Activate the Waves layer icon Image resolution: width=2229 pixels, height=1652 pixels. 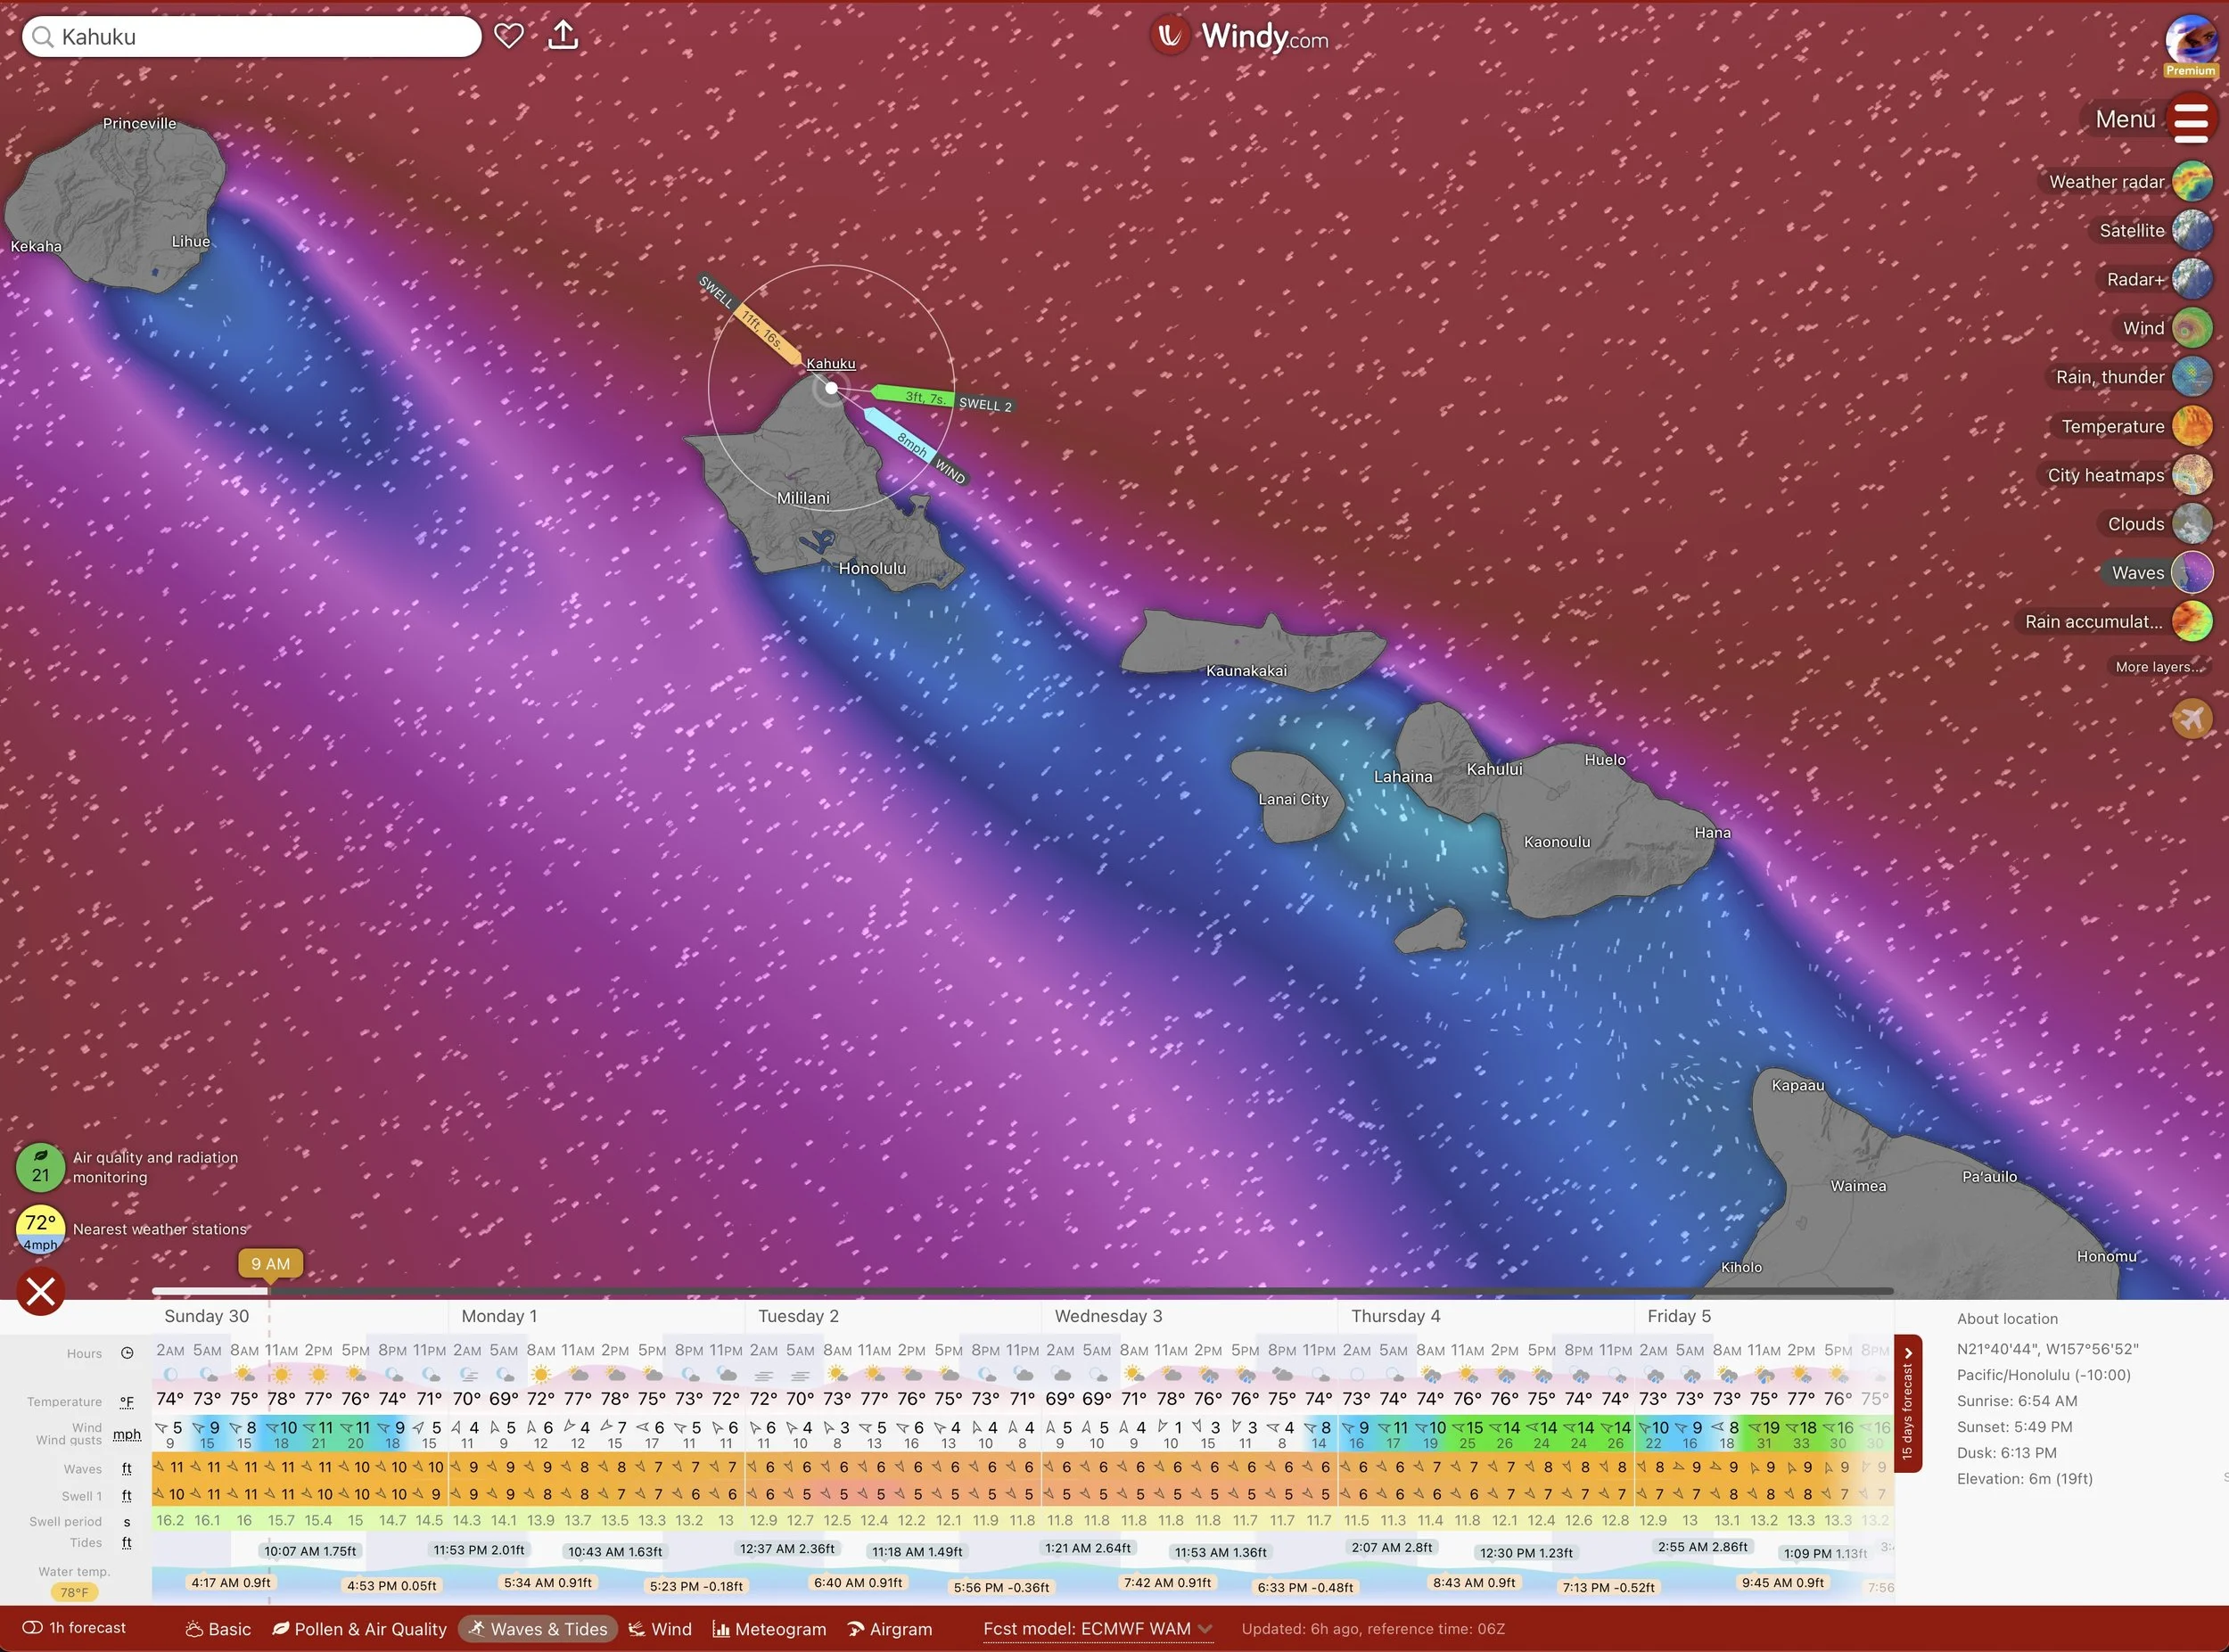coord(2192,573)
